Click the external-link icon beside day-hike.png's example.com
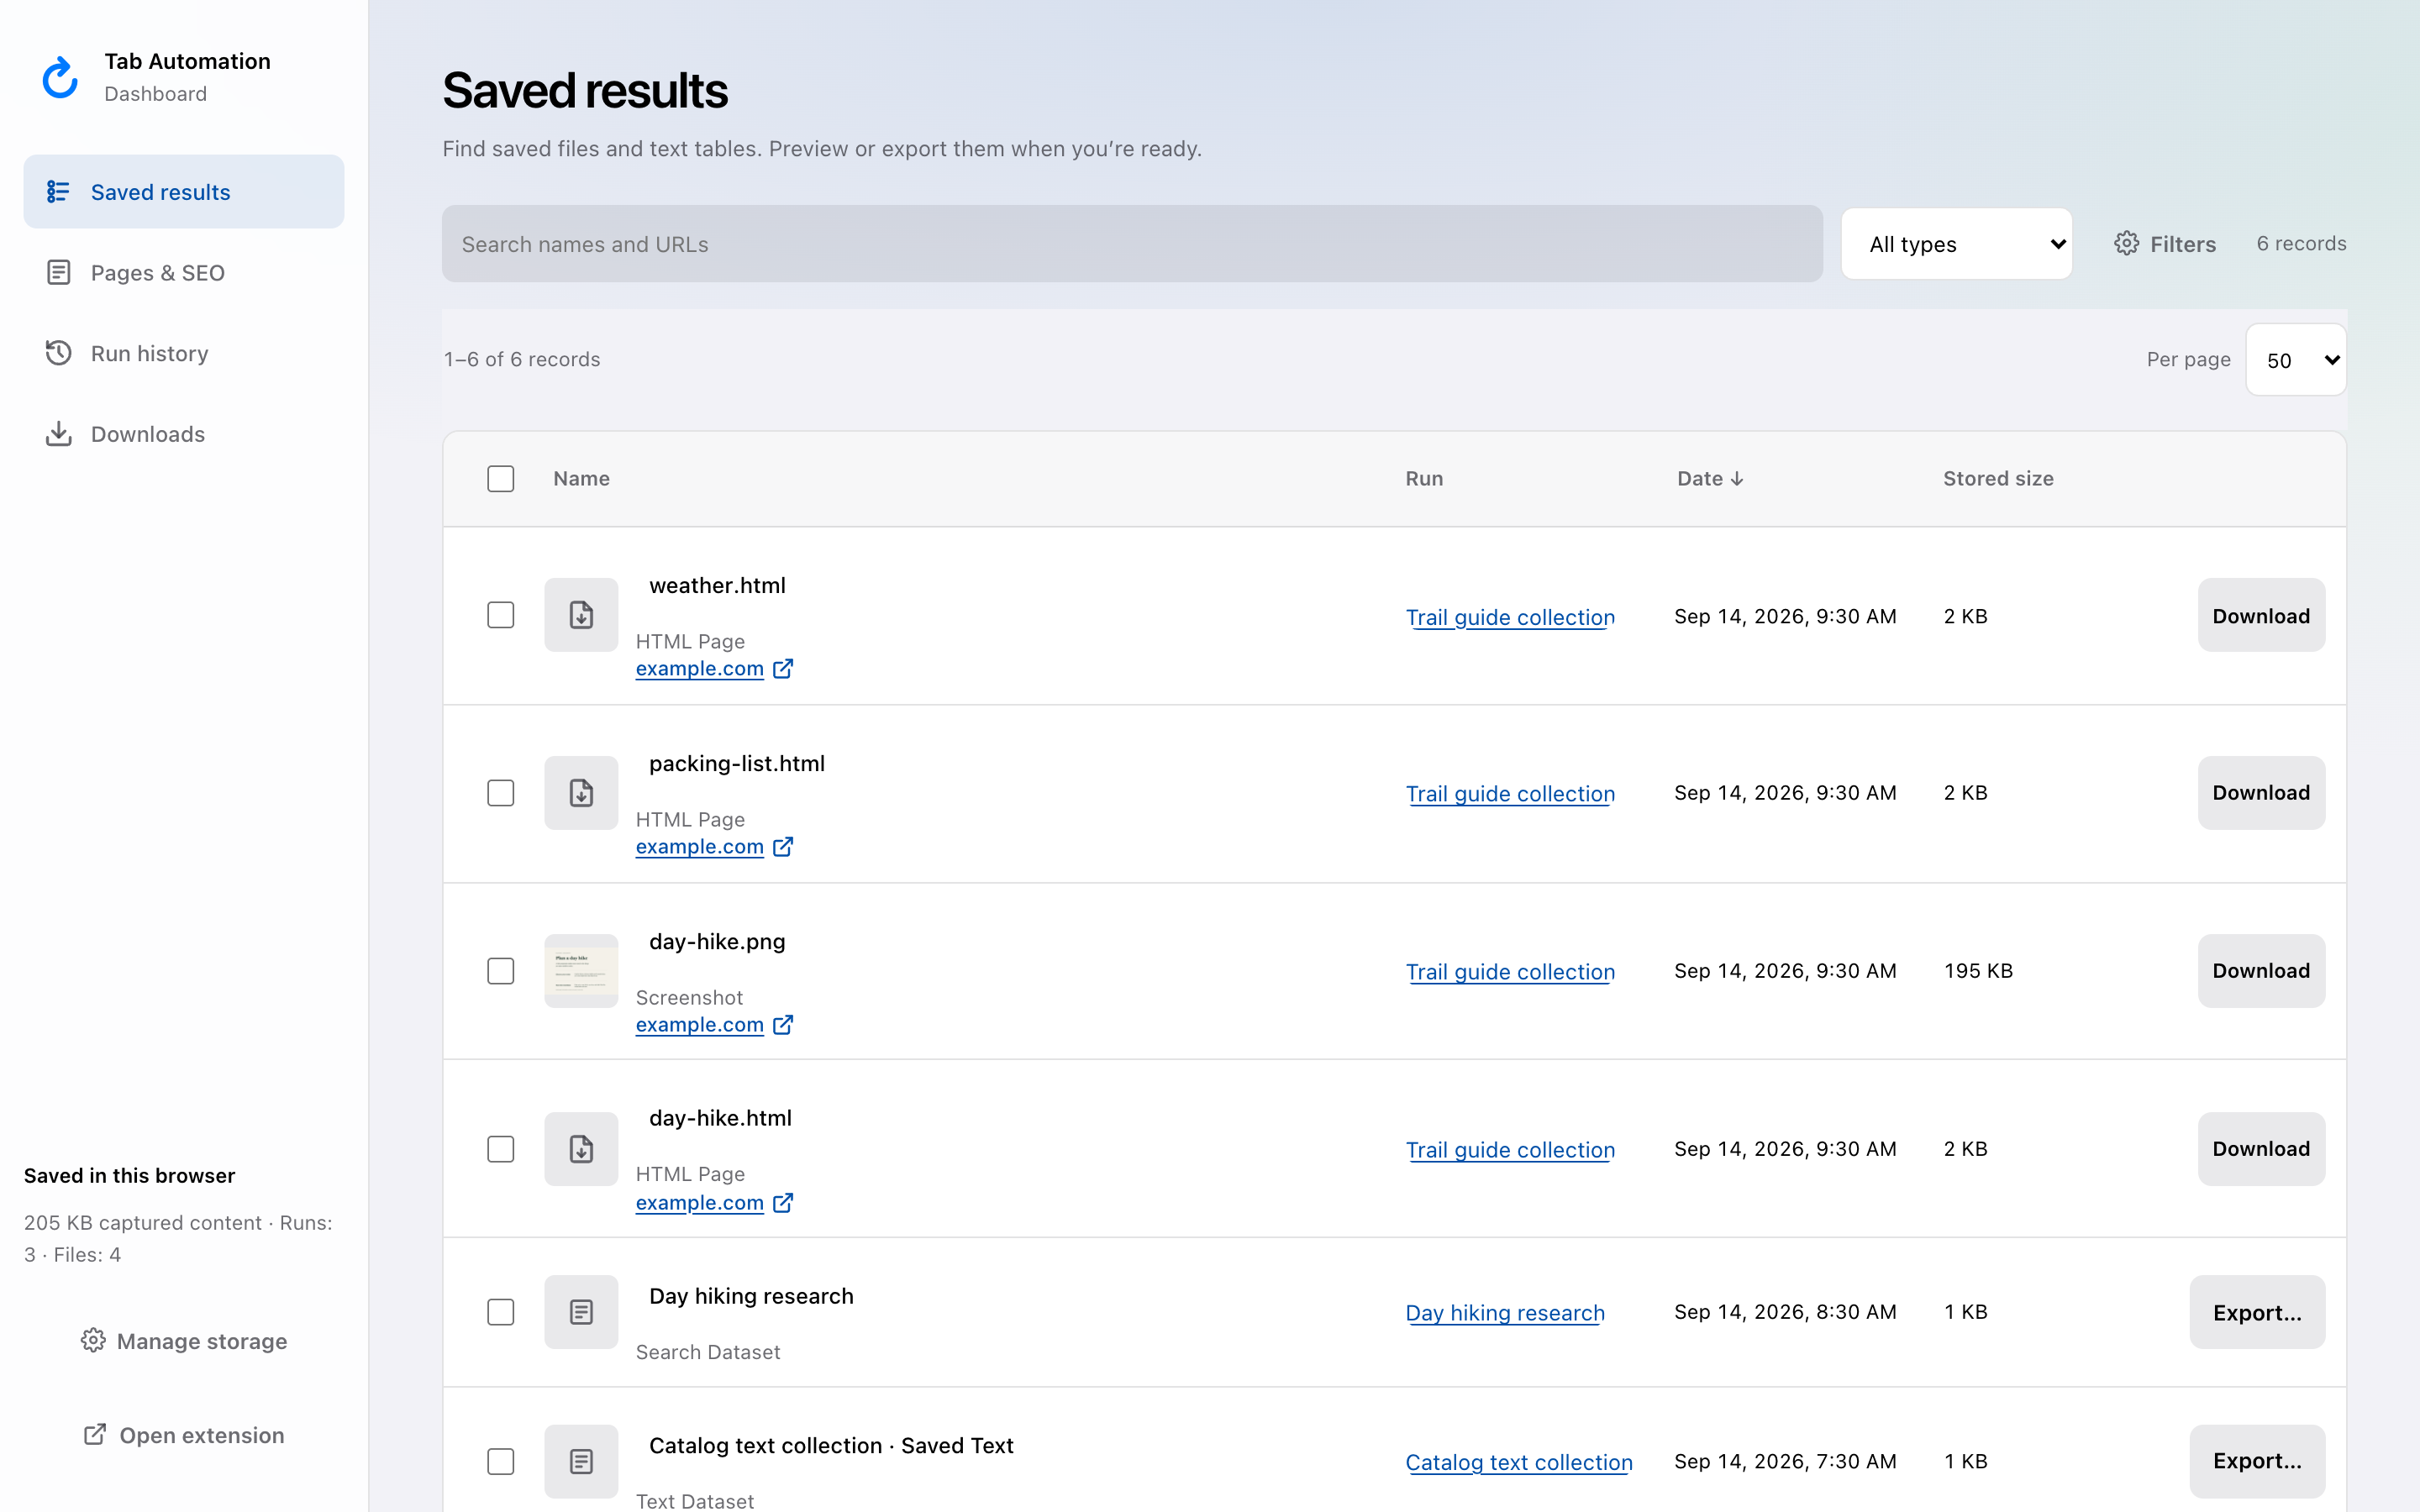The height and width of the screenshot is (1512, 2420). [783, 1024]
